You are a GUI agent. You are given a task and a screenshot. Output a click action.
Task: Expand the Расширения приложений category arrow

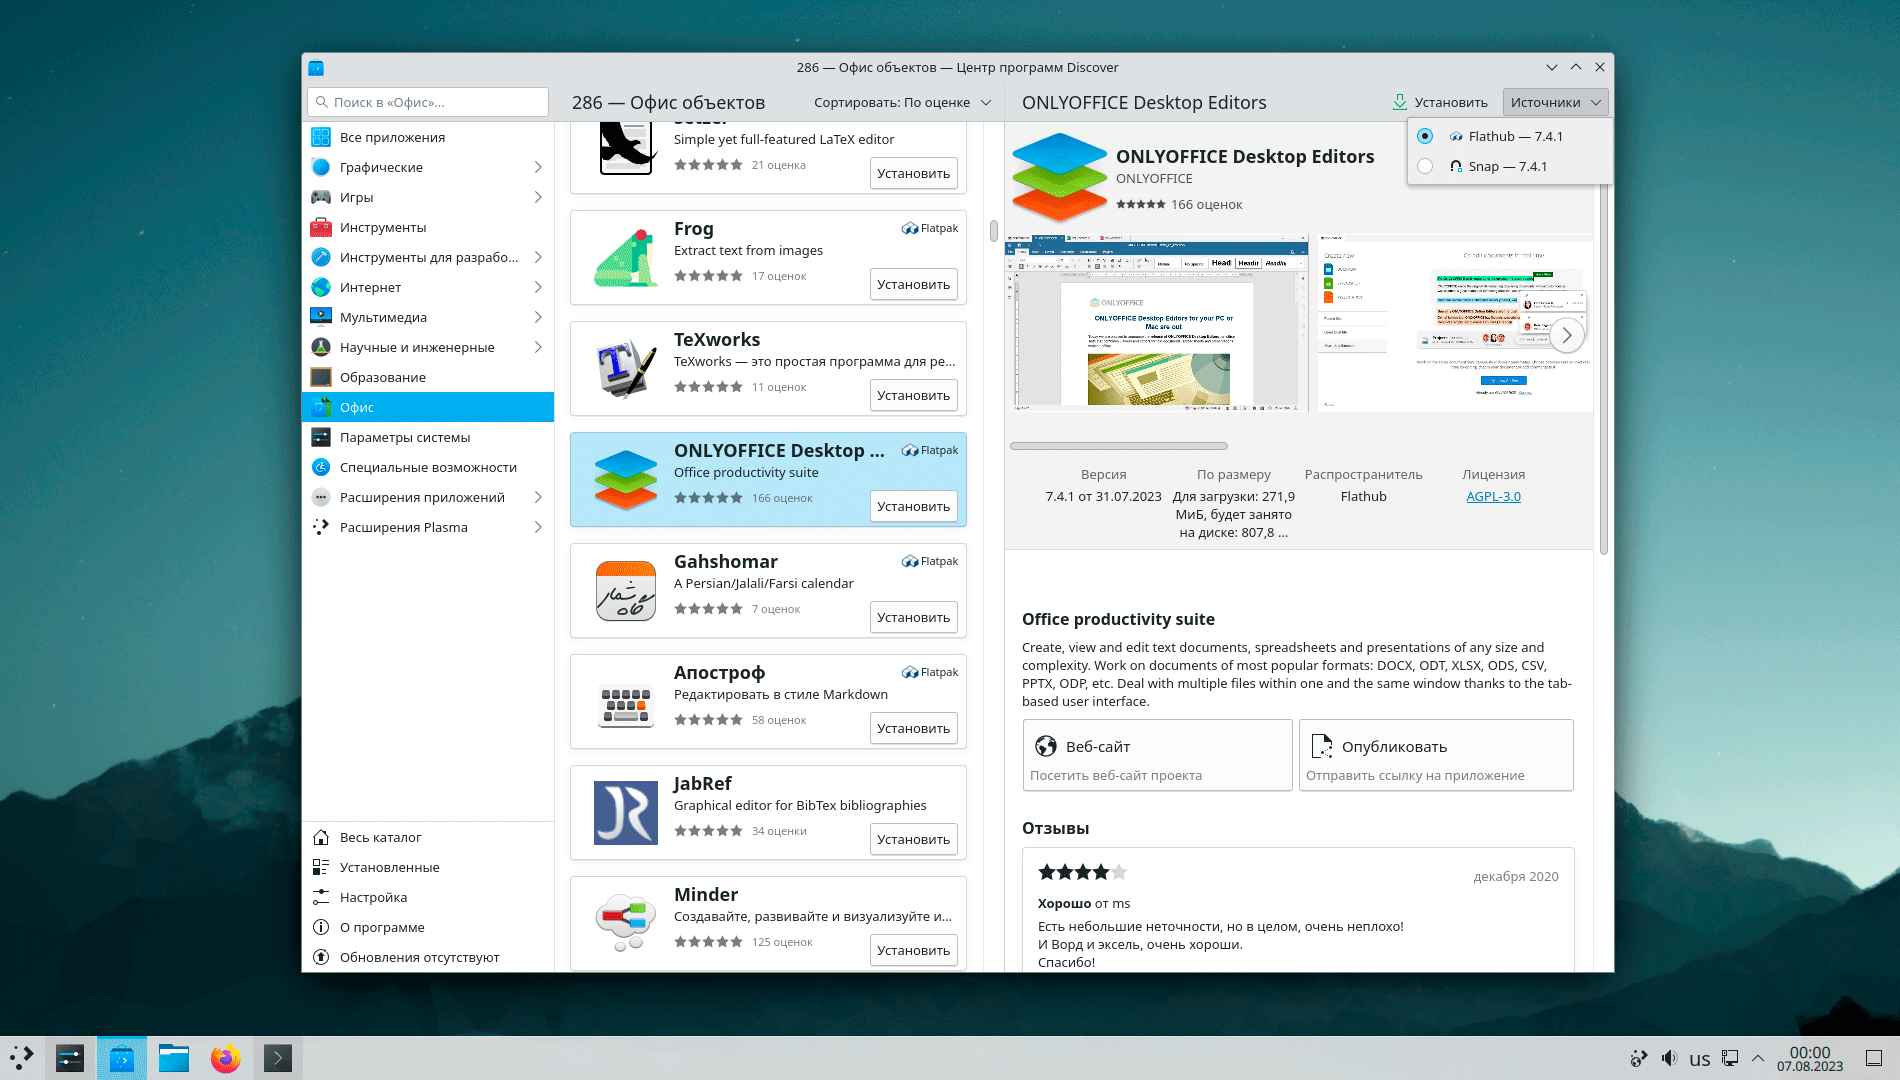coord(538,497)
